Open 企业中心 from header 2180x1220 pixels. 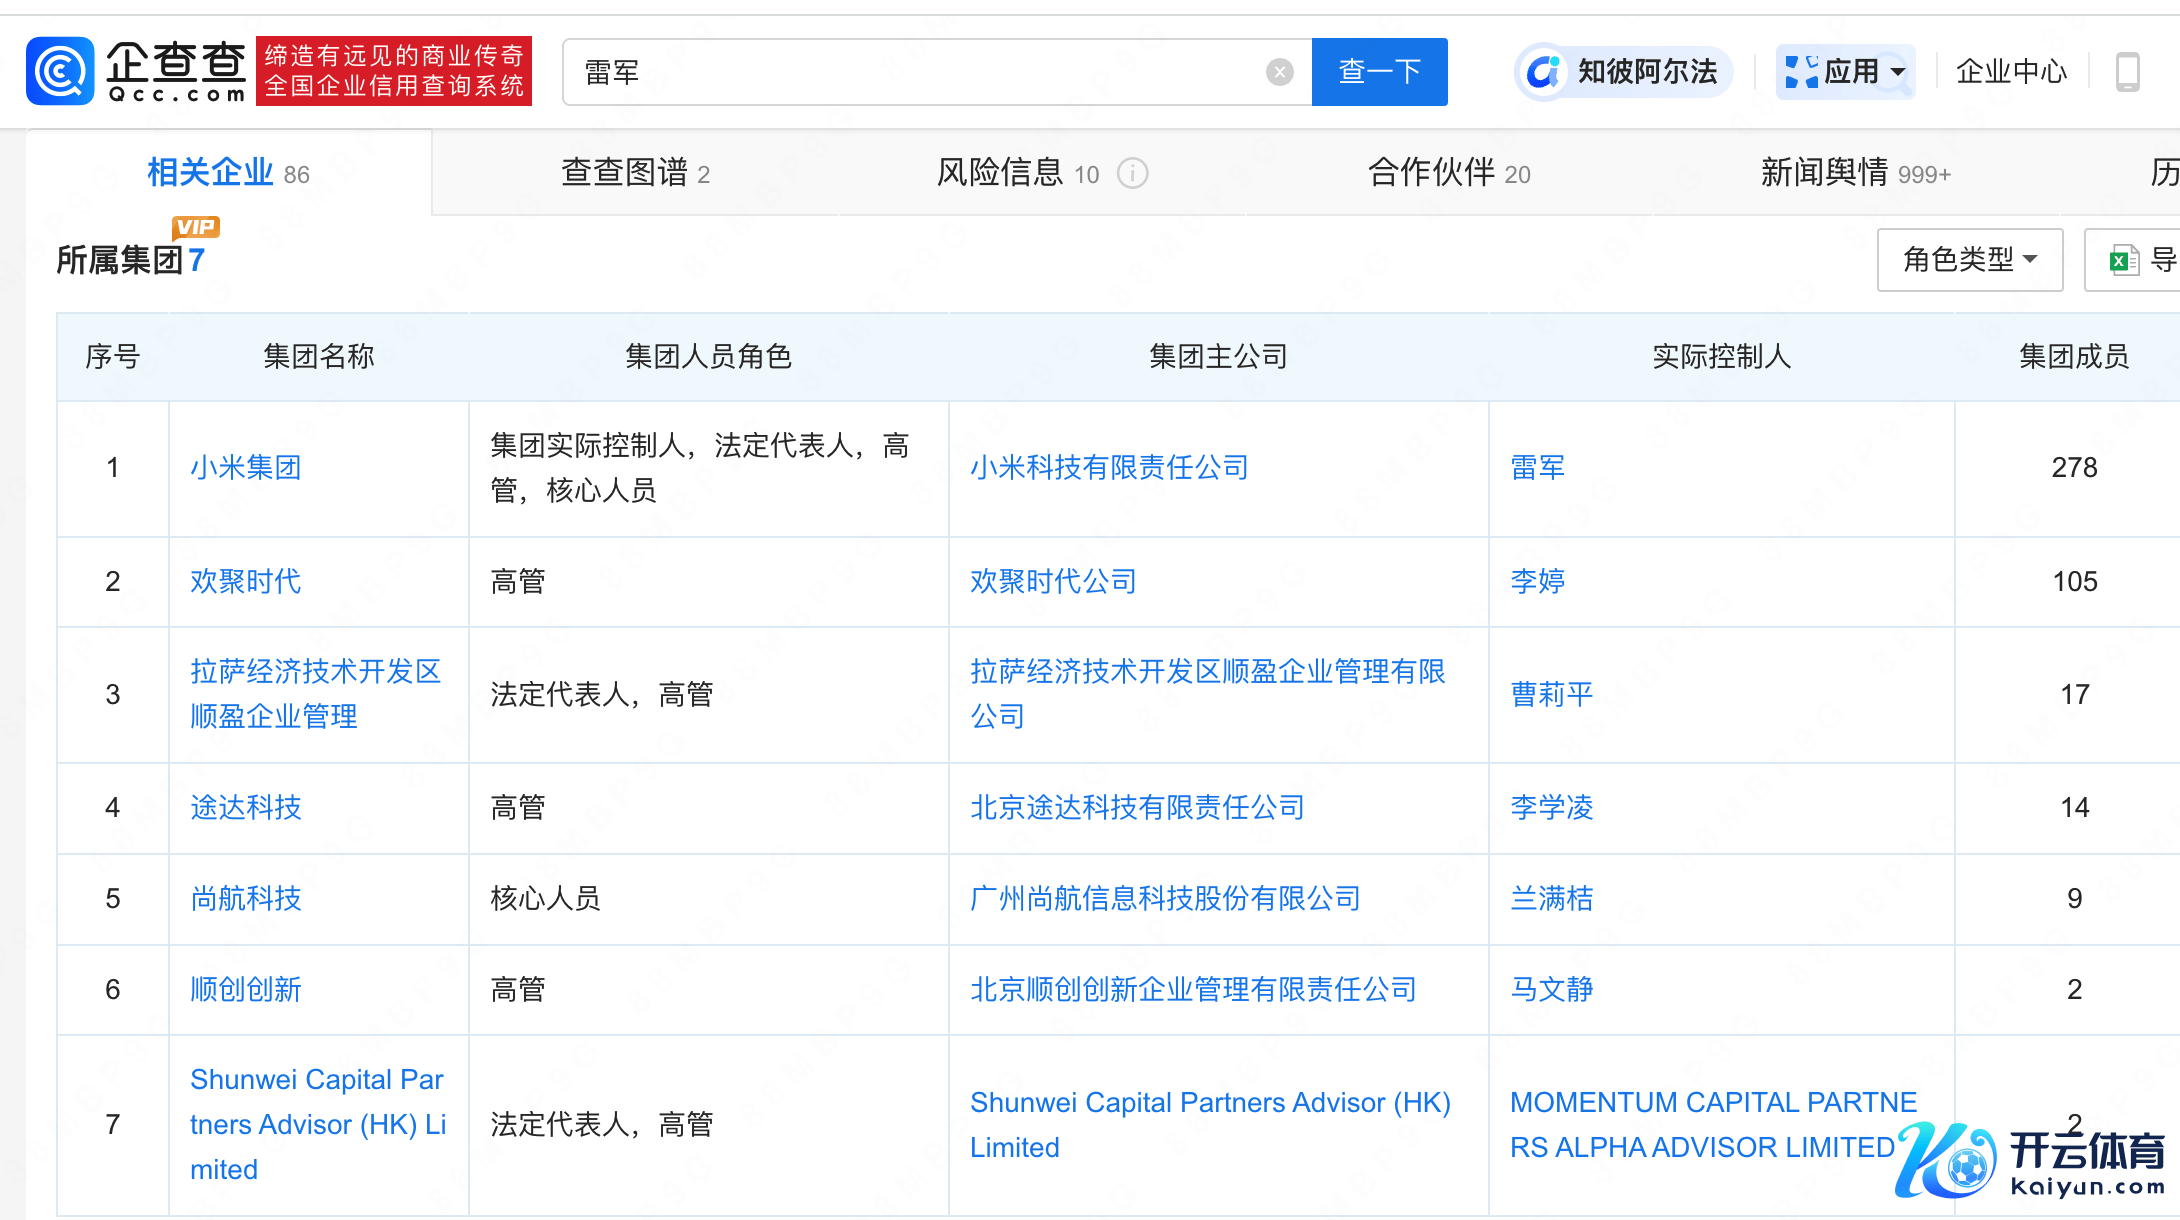pyautogui.click(x=2011, y=72)
